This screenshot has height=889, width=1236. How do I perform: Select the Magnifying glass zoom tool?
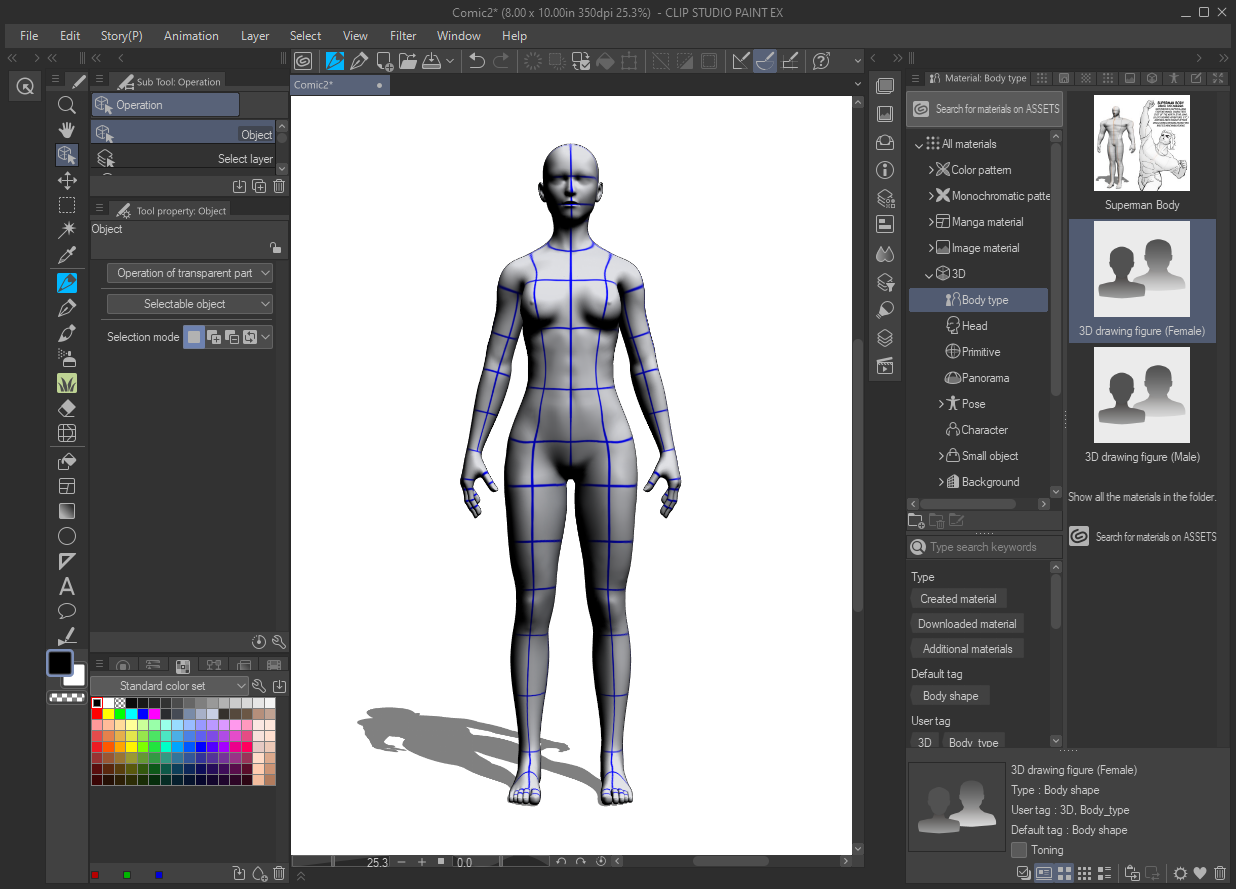[x=67, y=105]
